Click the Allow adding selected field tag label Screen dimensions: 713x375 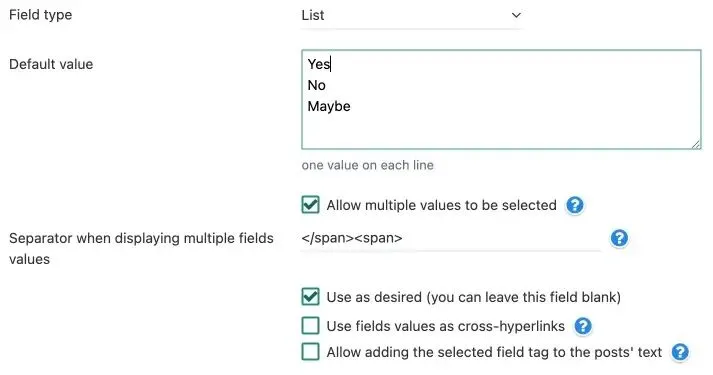coord(494,352)
